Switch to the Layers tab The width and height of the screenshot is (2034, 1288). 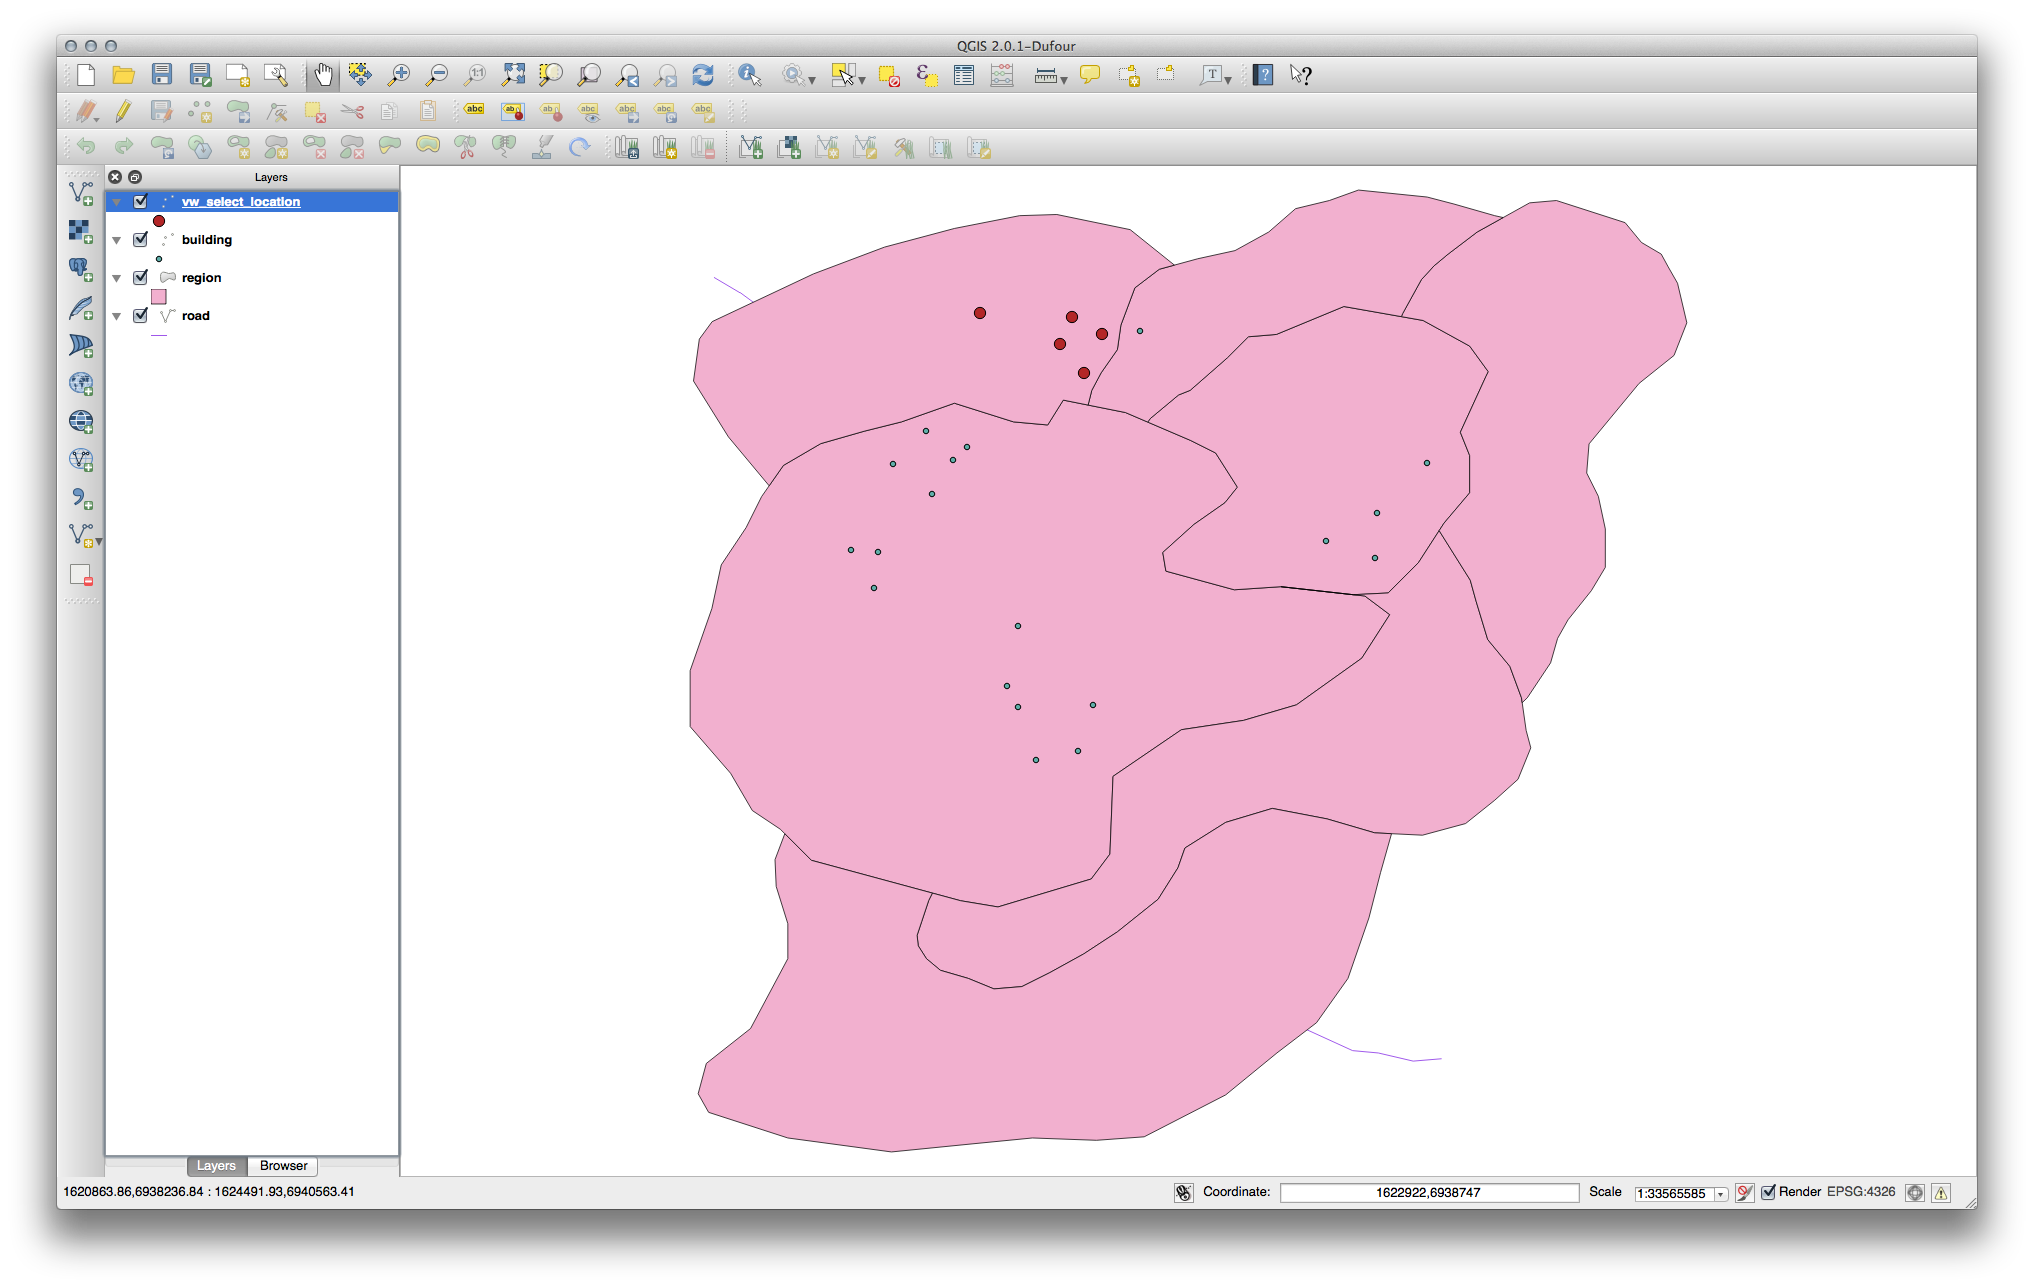coord(216,1166)
